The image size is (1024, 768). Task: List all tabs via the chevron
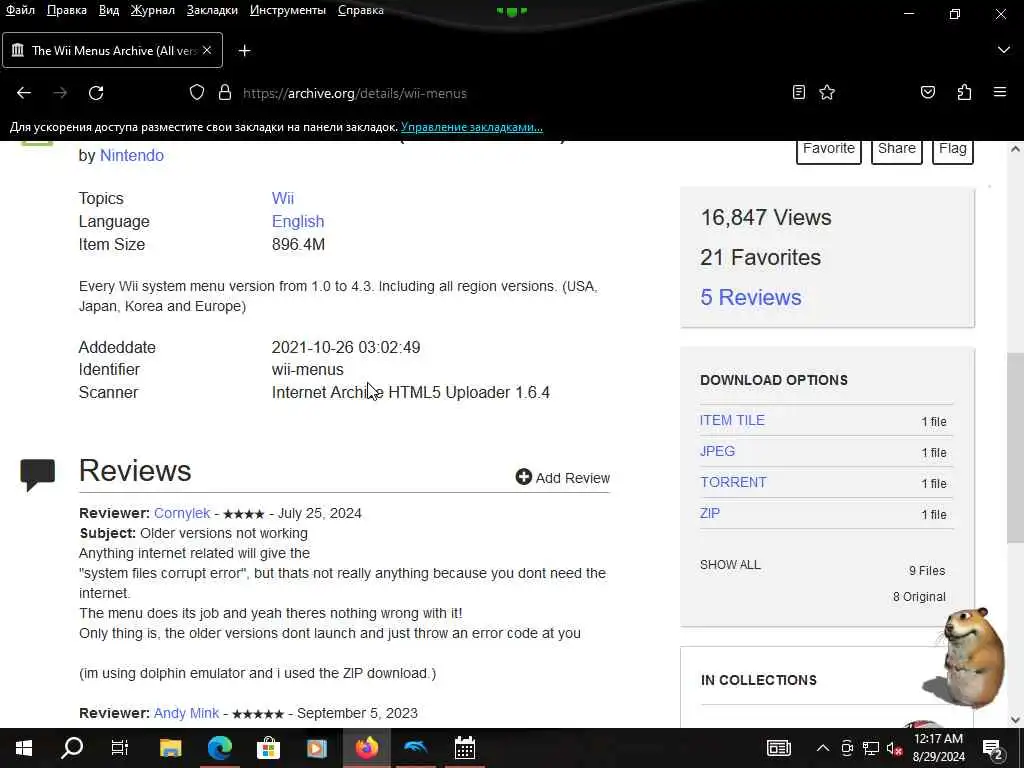click(1004, 50)
